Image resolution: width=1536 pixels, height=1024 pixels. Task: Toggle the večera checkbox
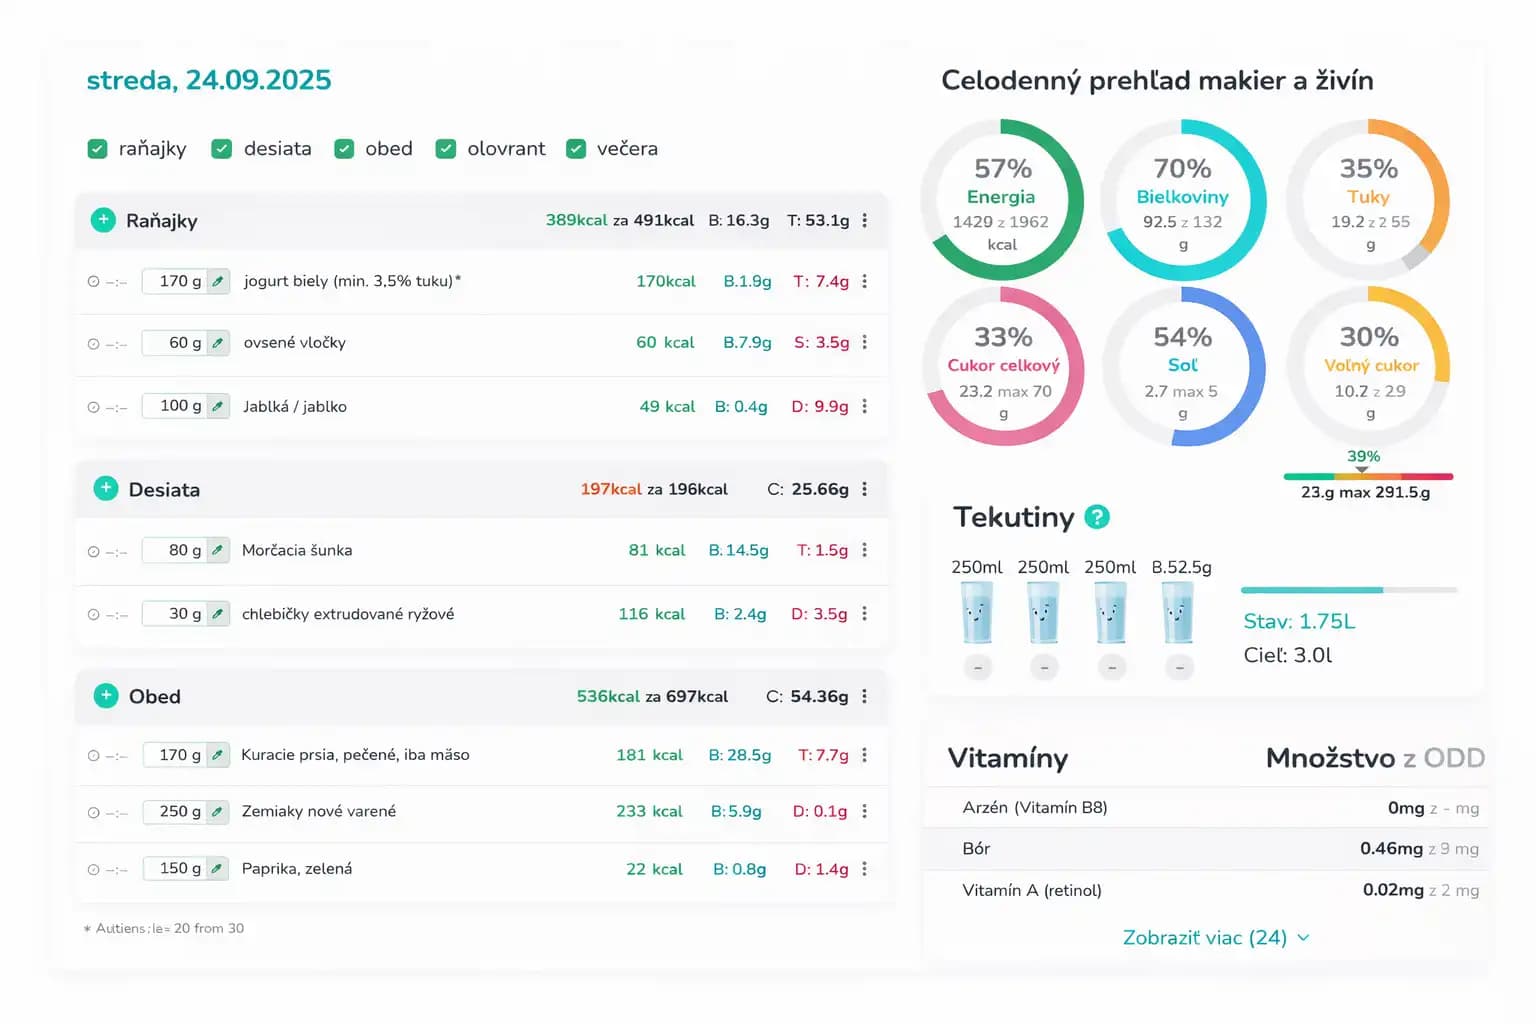click(x=576, y=149)
